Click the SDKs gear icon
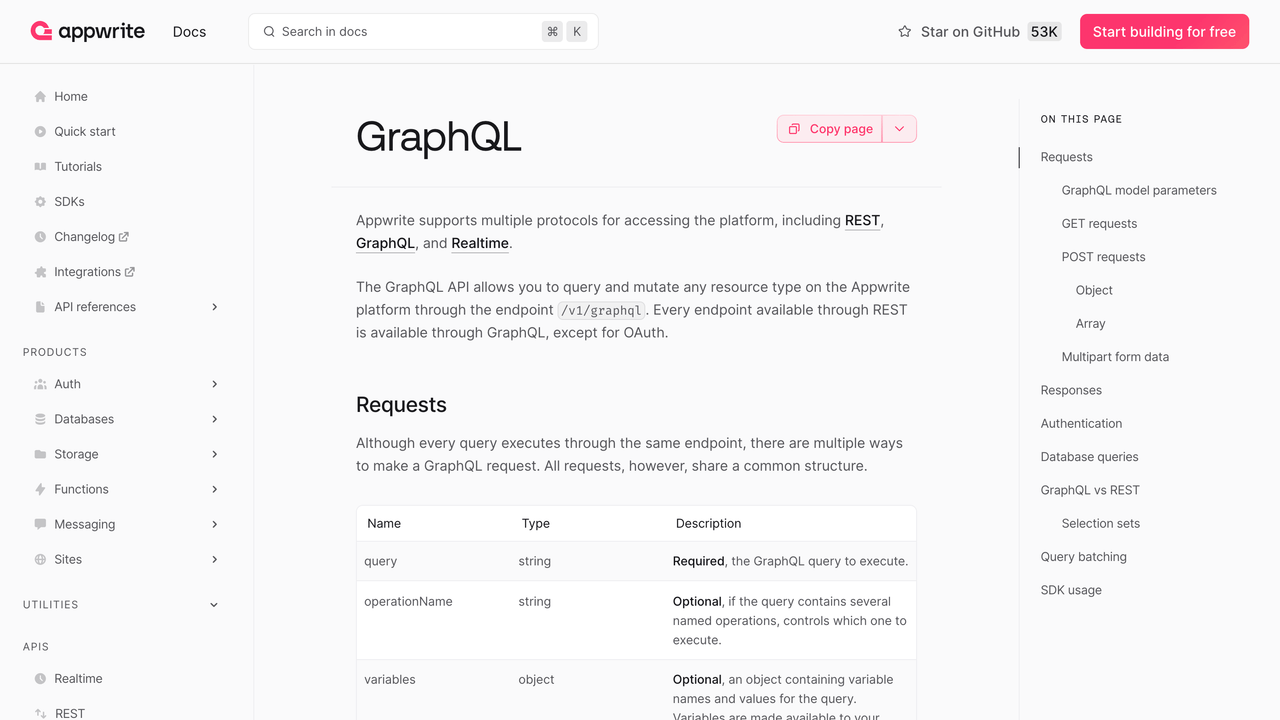The height and width of the screenshot is (720, 1280). pyautogui.click(x=40, y=202)
